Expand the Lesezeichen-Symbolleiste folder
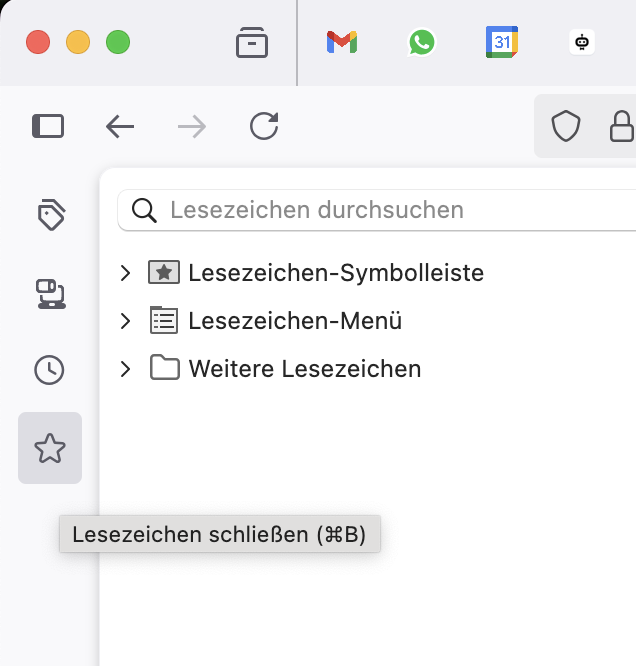The image size is (636, 666). pos(125,272)
